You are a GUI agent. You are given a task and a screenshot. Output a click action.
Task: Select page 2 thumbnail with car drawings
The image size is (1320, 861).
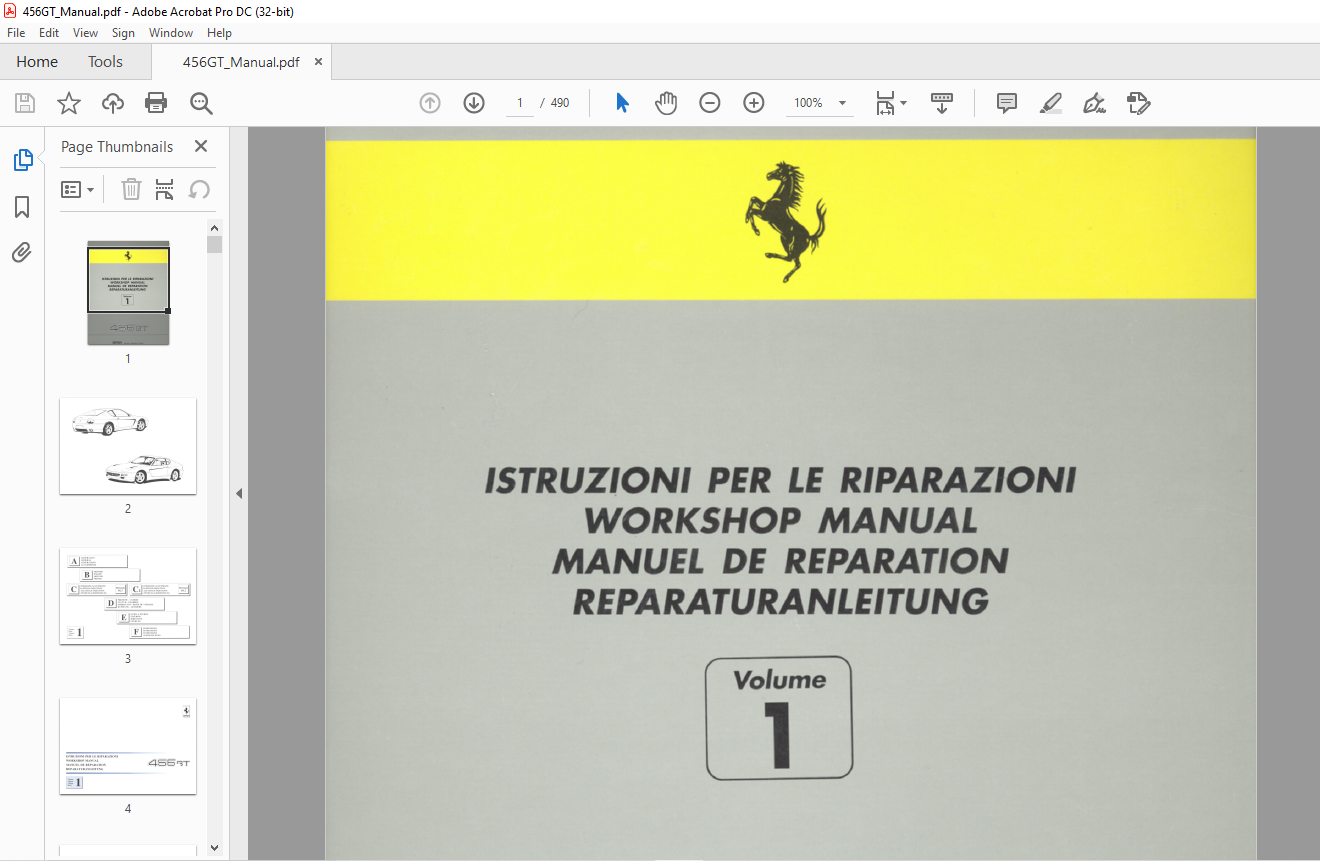click(x=128, y=446)
